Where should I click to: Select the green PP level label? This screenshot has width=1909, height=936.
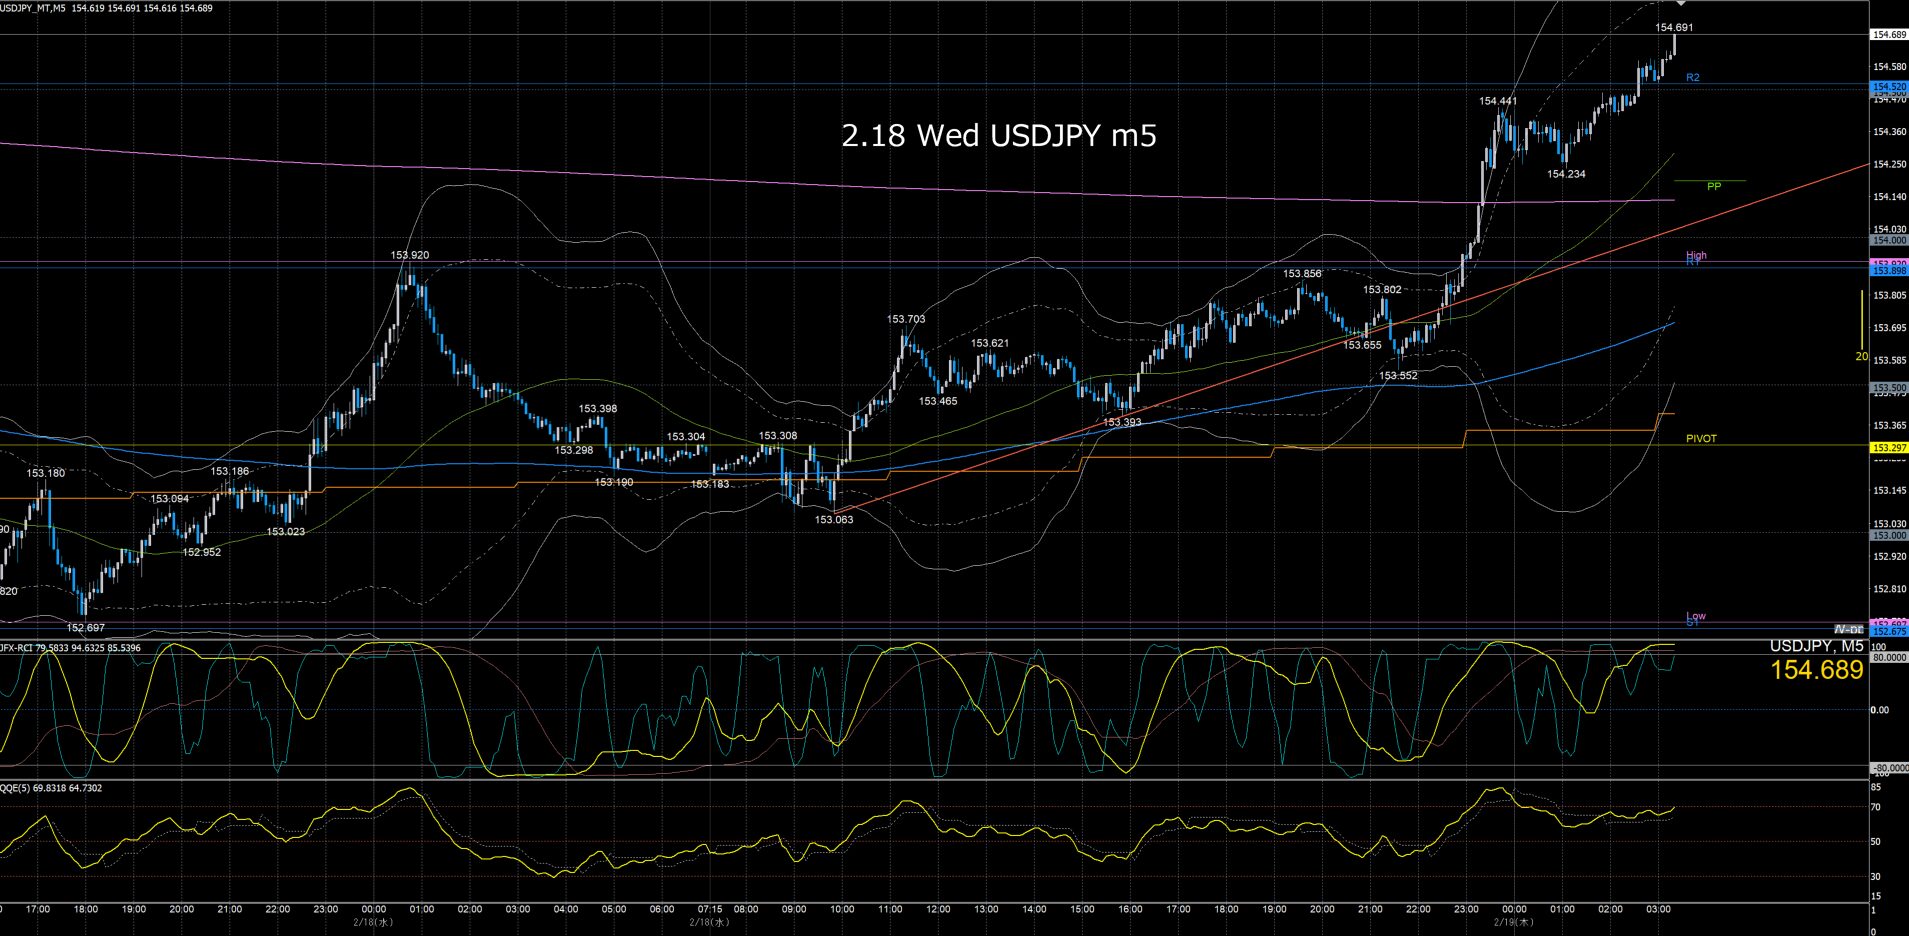1714,187
